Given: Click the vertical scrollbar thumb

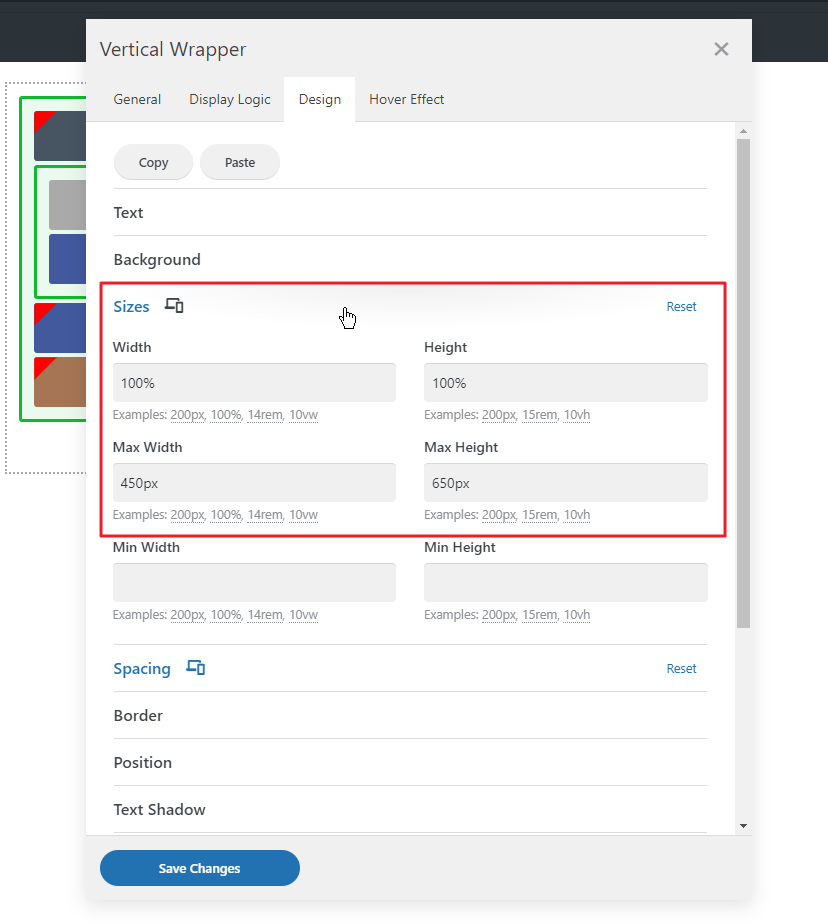Looking at the screenshot, I should (743, 384).
